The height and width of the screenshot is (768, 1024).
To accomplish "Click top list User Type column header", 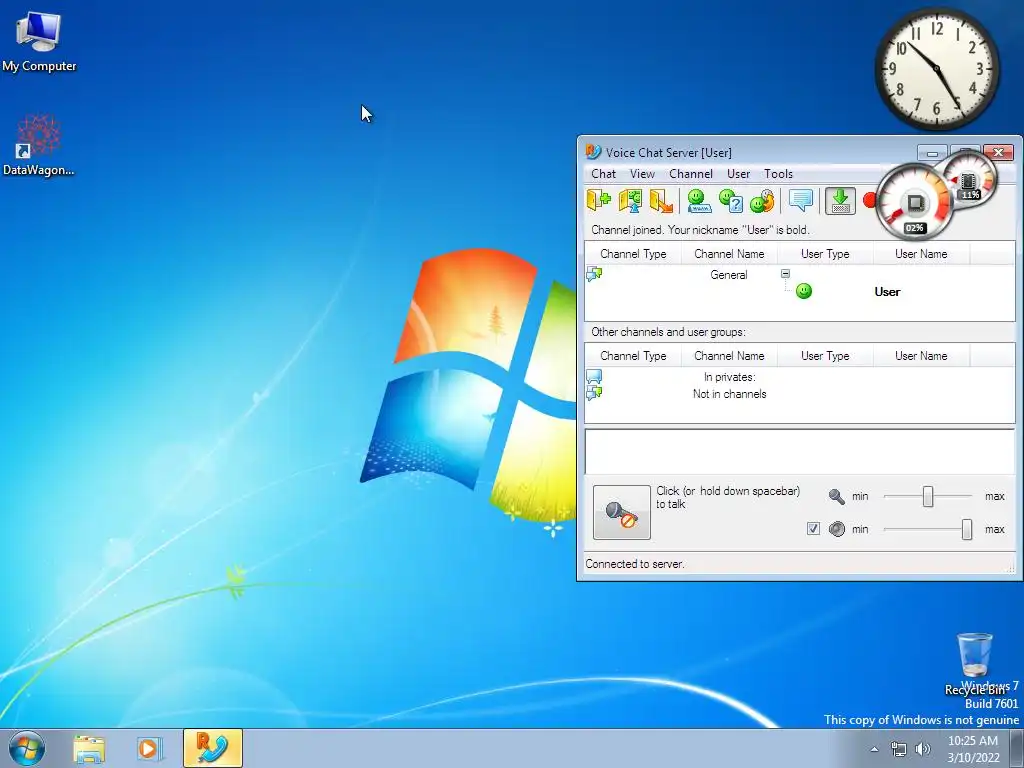I will [825, 254].
